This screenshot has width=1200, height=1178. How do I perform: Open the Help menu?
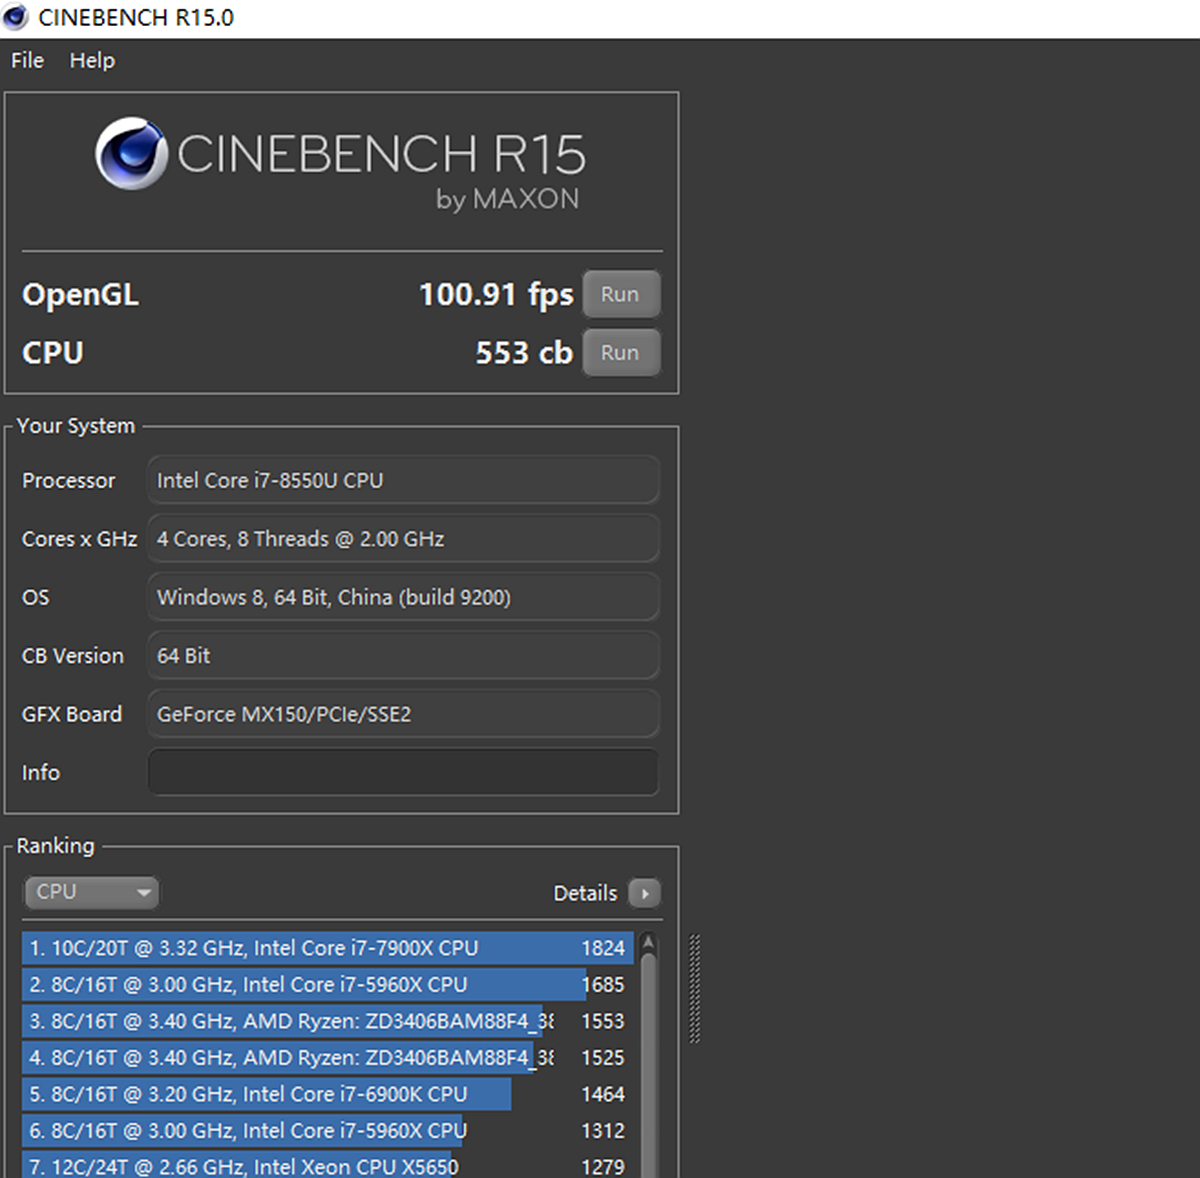[x=92, y=60]
